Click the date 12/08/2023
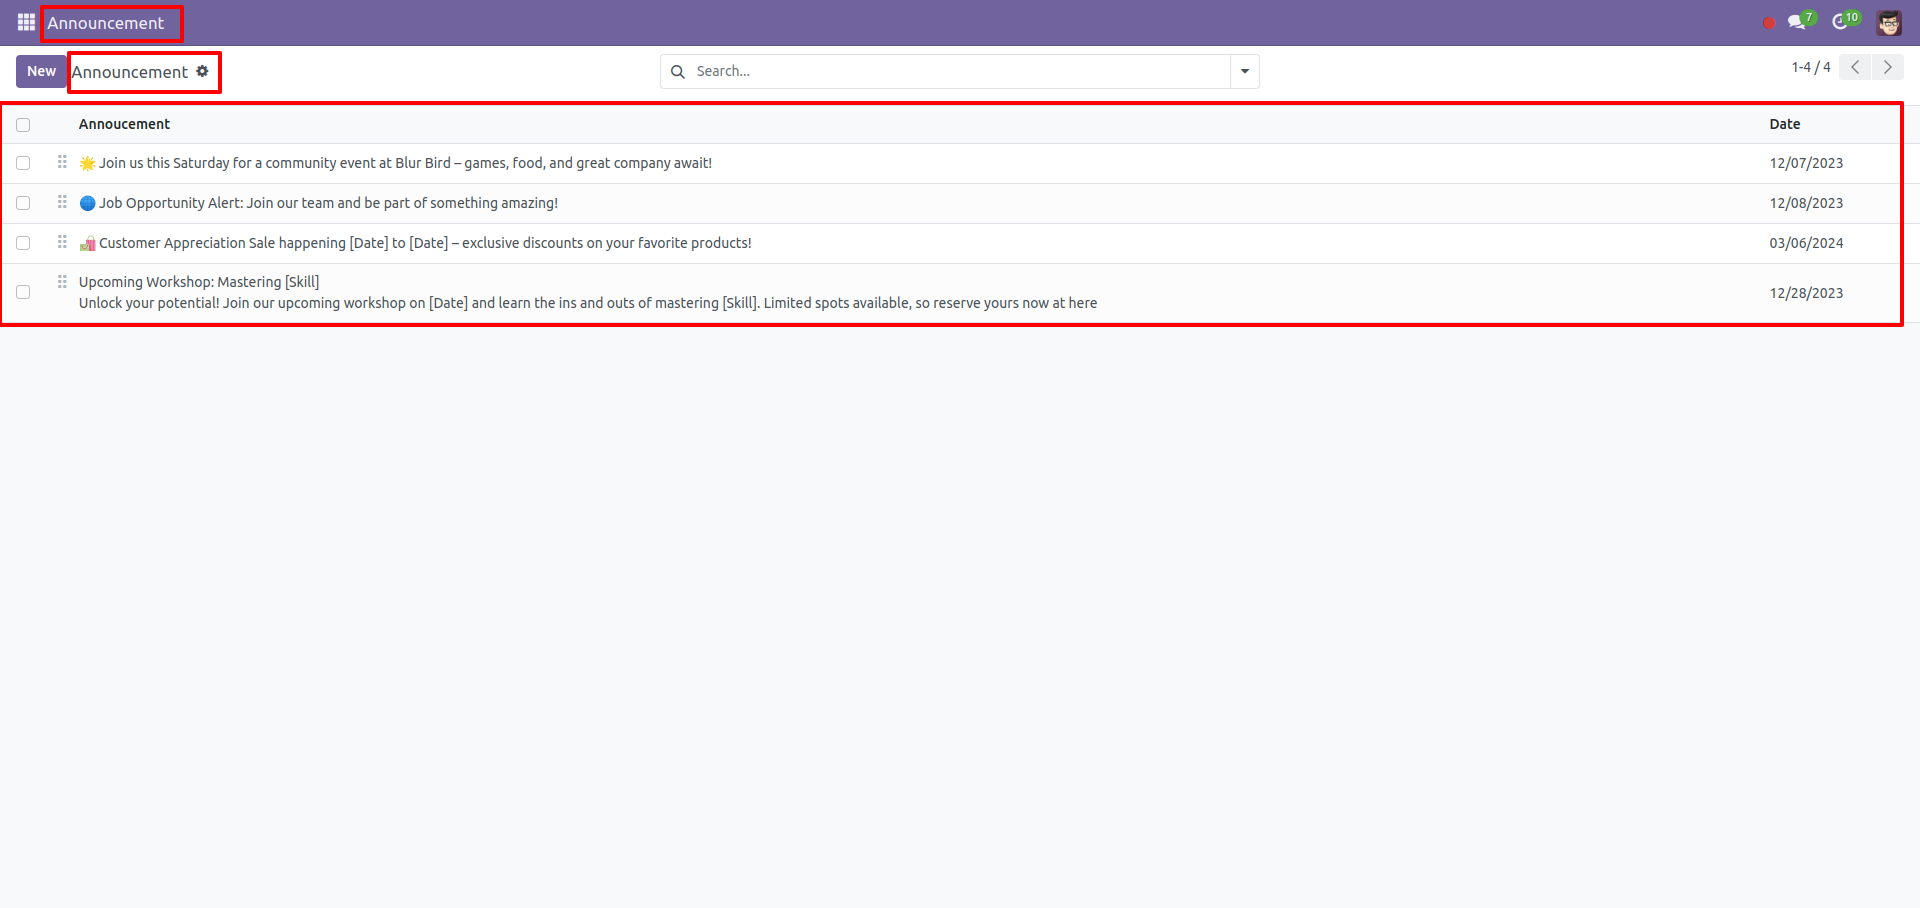The width and height of the screenshot is (1920, 908). click(x=1806, y=203)
